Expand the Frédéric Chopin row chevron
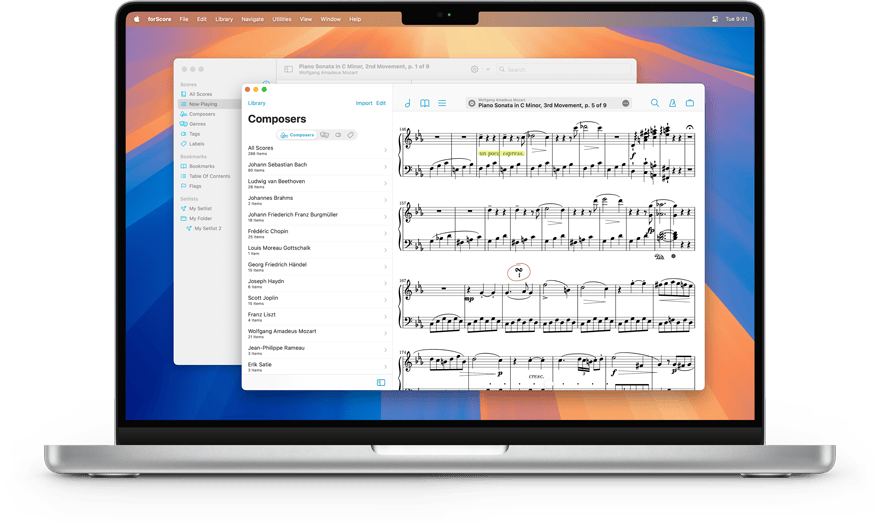 click(386, 233)
